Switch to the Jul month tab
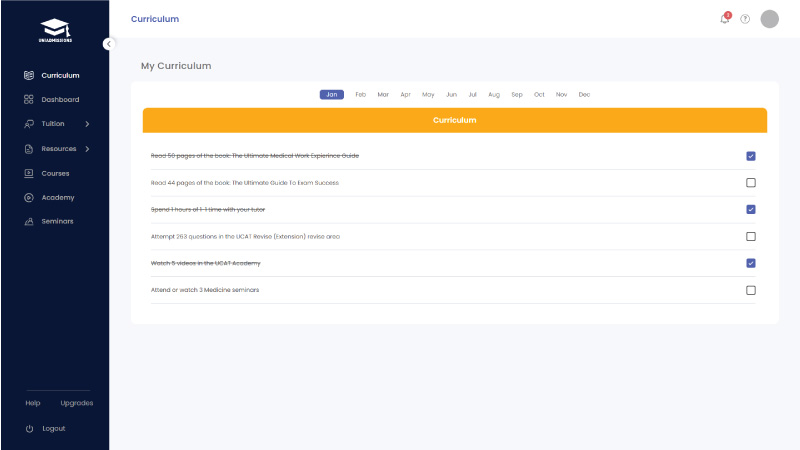Image resolution: width=800 pixels, height=450 pixels. [x=472, y=94]
